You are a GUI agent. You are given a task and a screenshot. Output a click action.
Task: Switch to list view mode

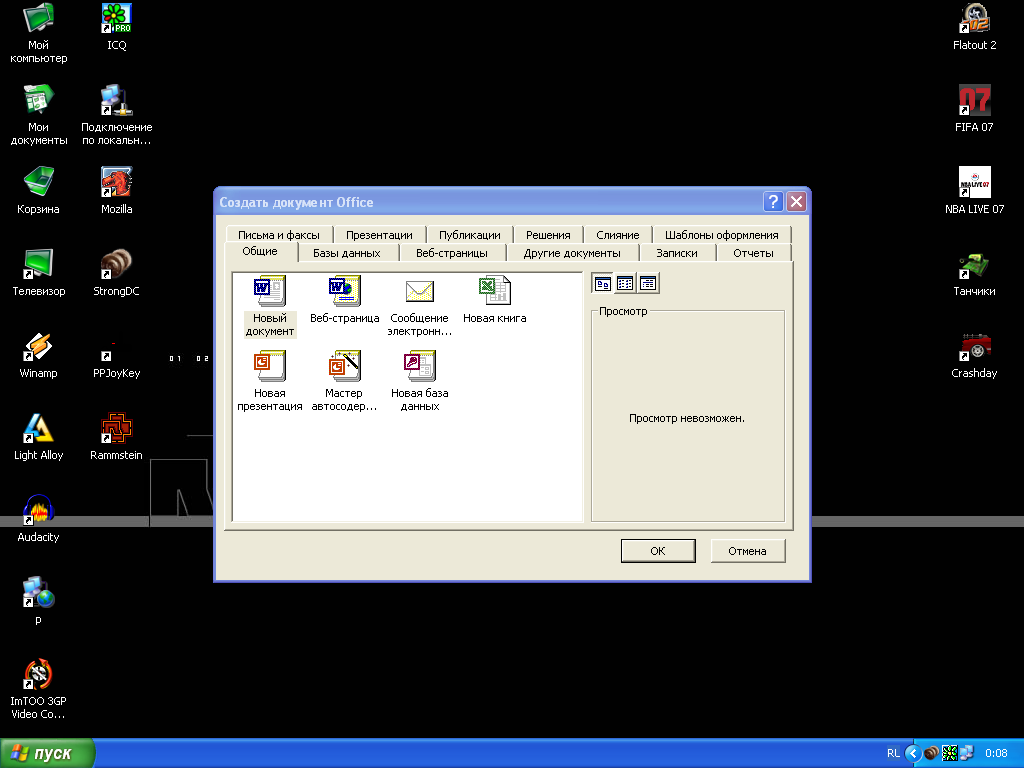point(625,283)
